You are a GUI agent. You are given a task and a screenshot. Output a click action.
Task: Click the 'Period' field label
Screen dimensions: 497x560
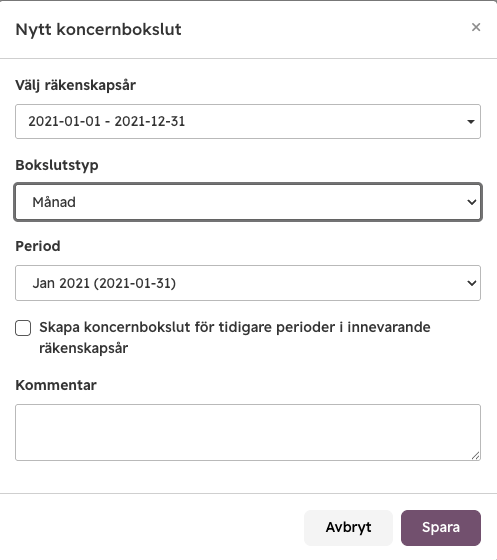[x=38, y=246]
